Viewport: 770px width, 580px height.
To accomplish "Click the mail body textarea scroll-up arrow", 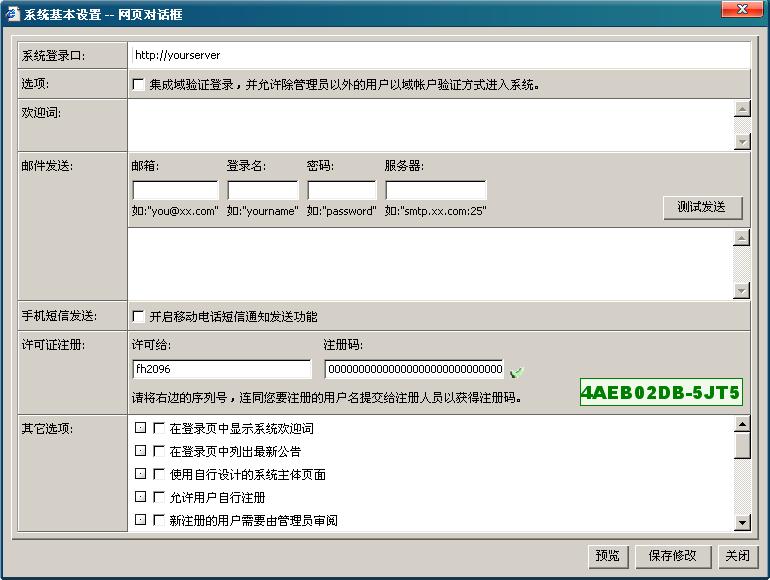I will coord(741,238).
